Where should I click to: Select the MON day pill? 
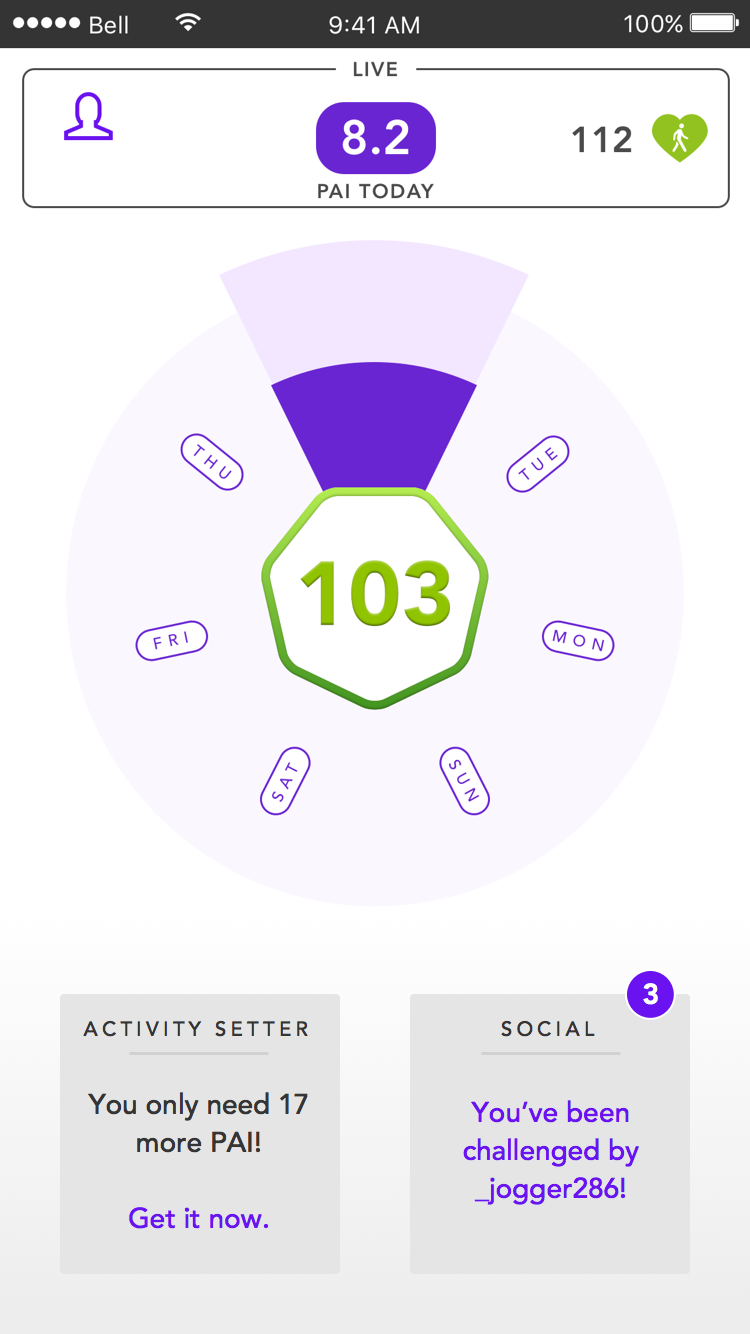tap(578, 640)
